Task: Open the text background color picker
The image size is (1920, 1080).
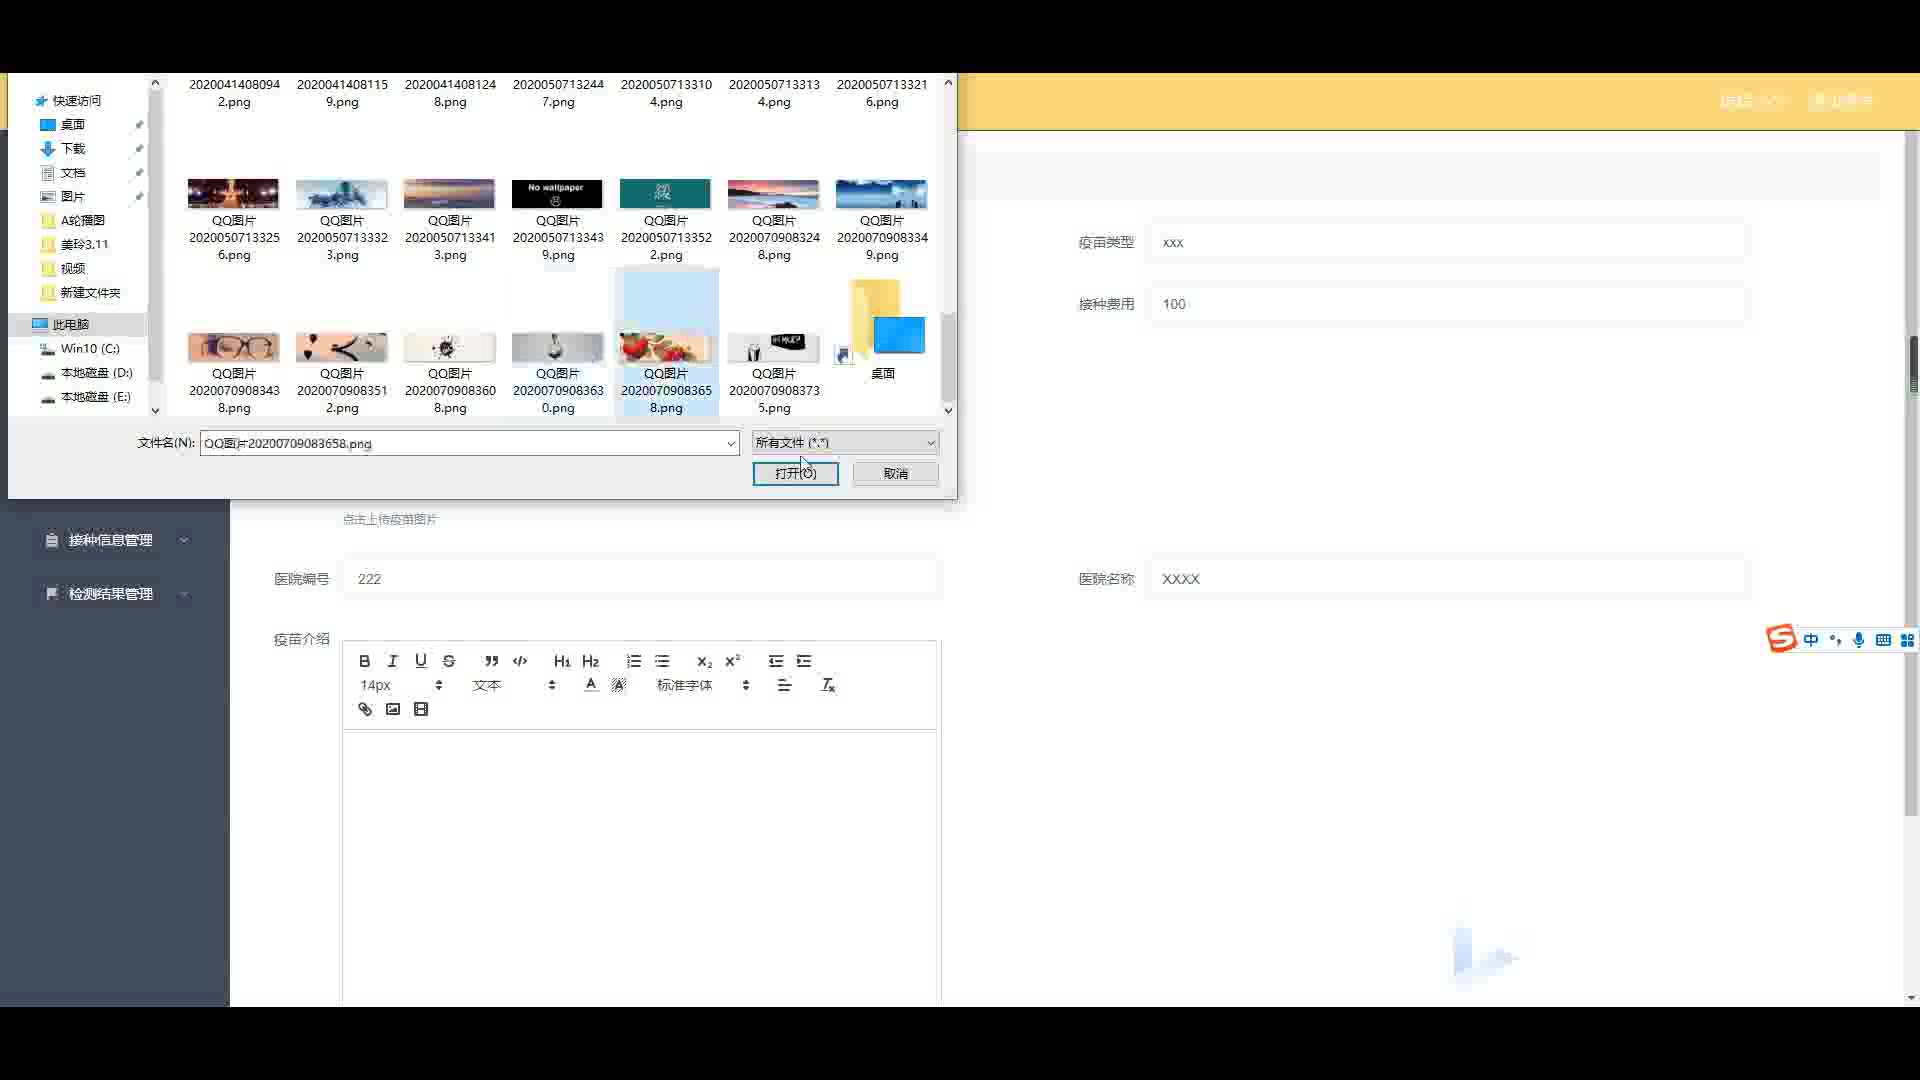Action: point(619,685)
